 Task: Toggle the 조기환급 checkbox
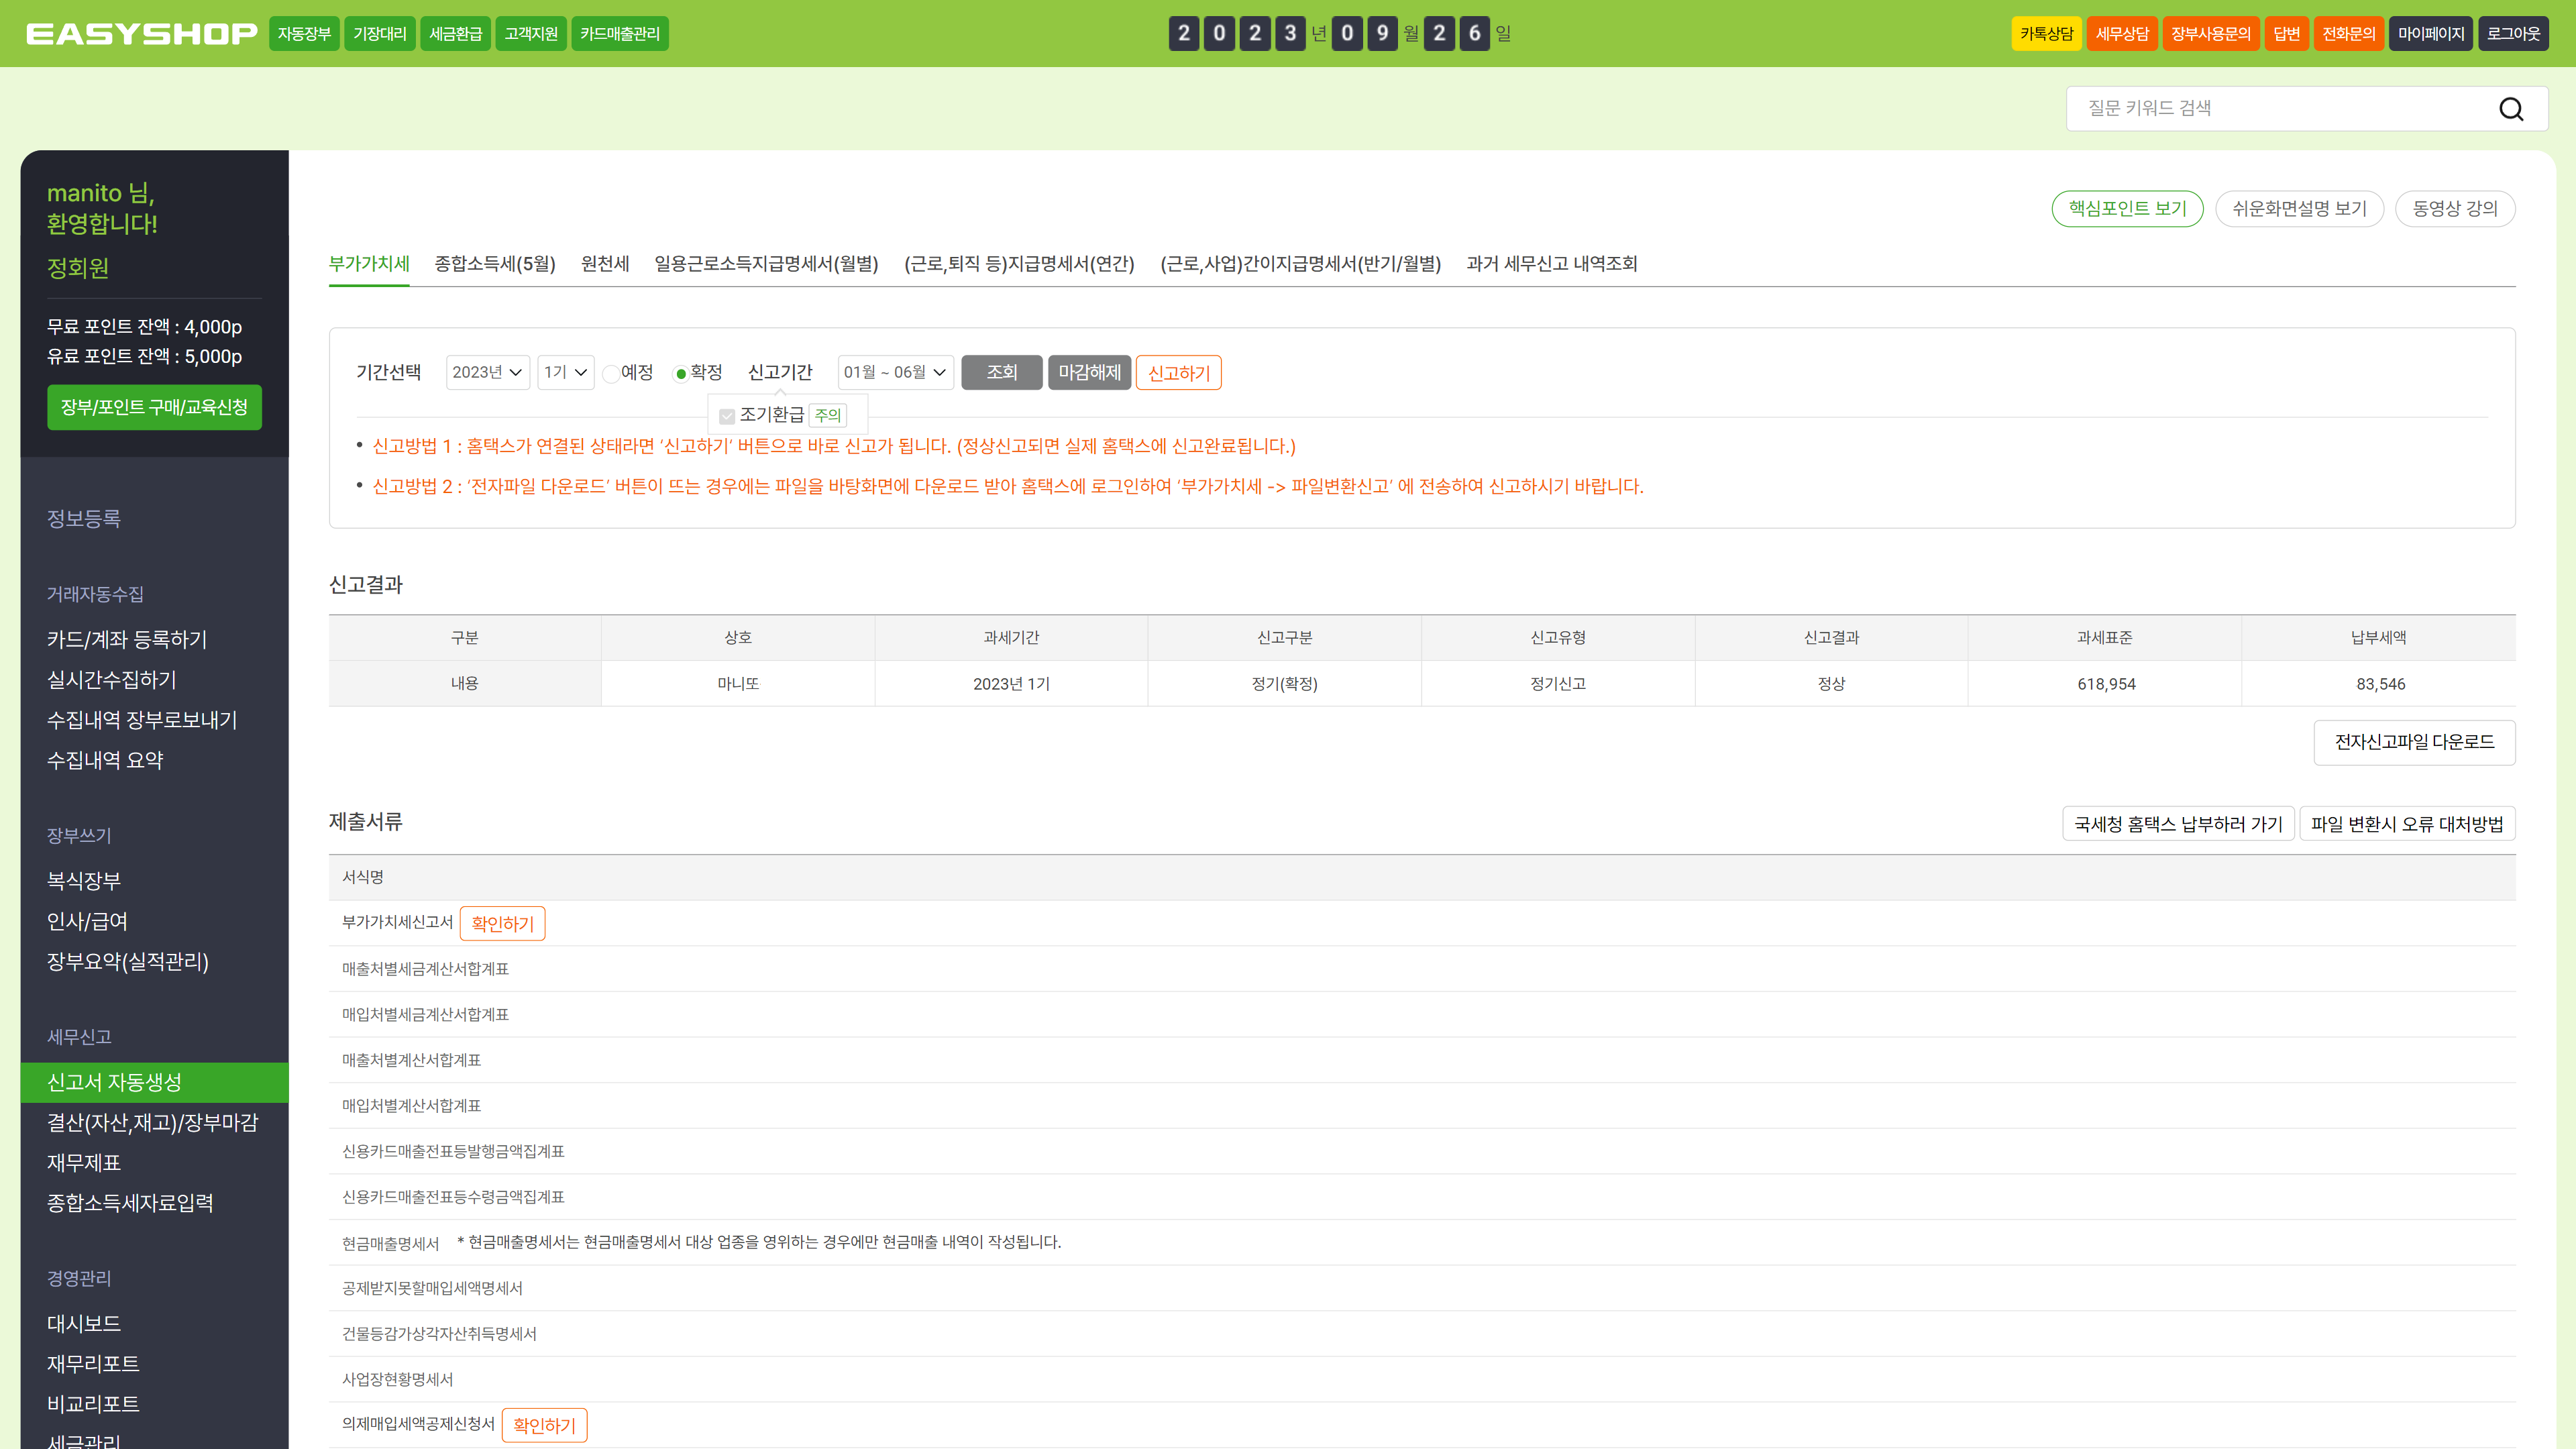(x=727, y=416)
